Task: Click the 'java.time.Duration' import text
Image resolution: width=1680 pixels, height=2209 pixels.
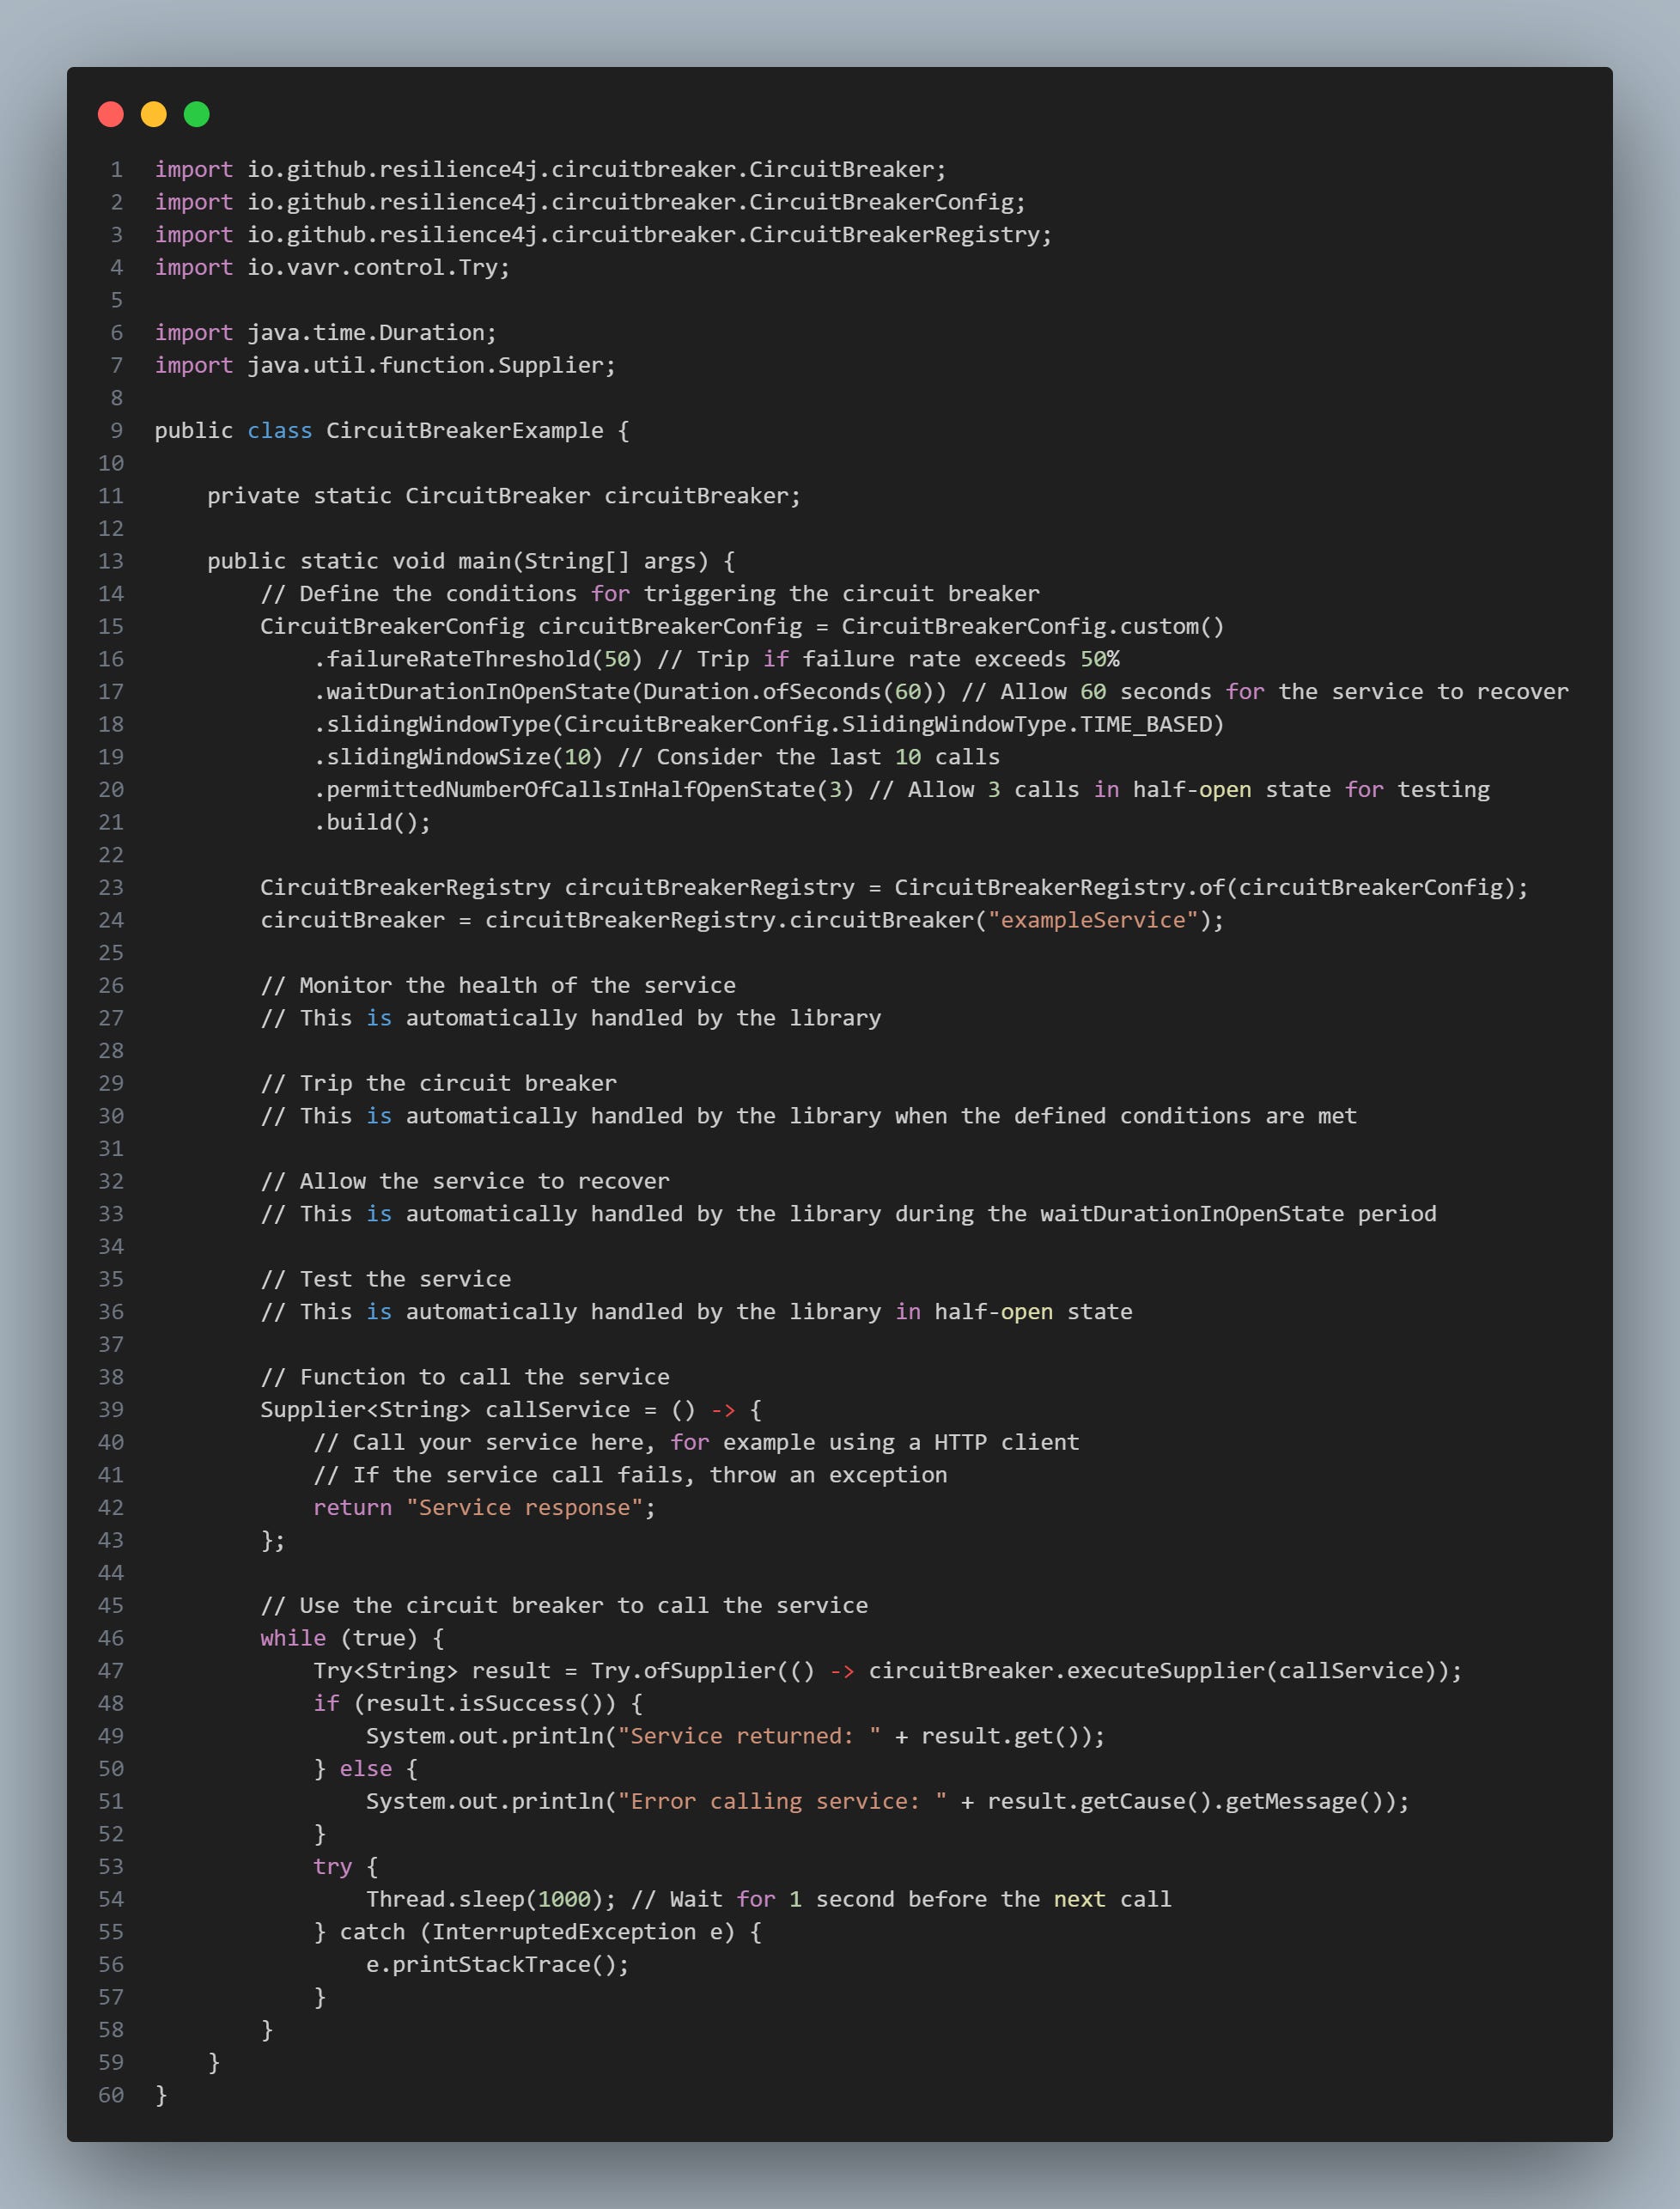Action: tap(365, 332)
